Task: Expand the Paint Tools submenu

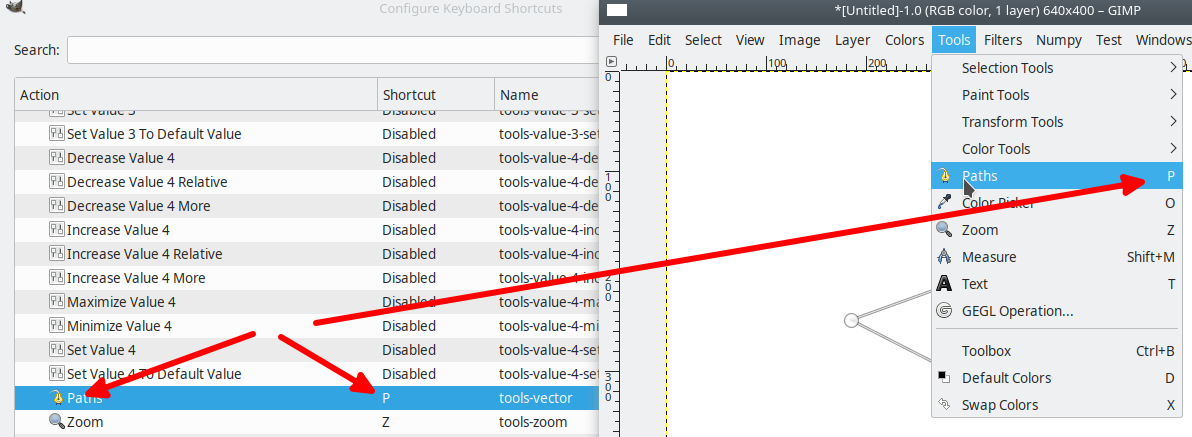Action: (1057, 95)
